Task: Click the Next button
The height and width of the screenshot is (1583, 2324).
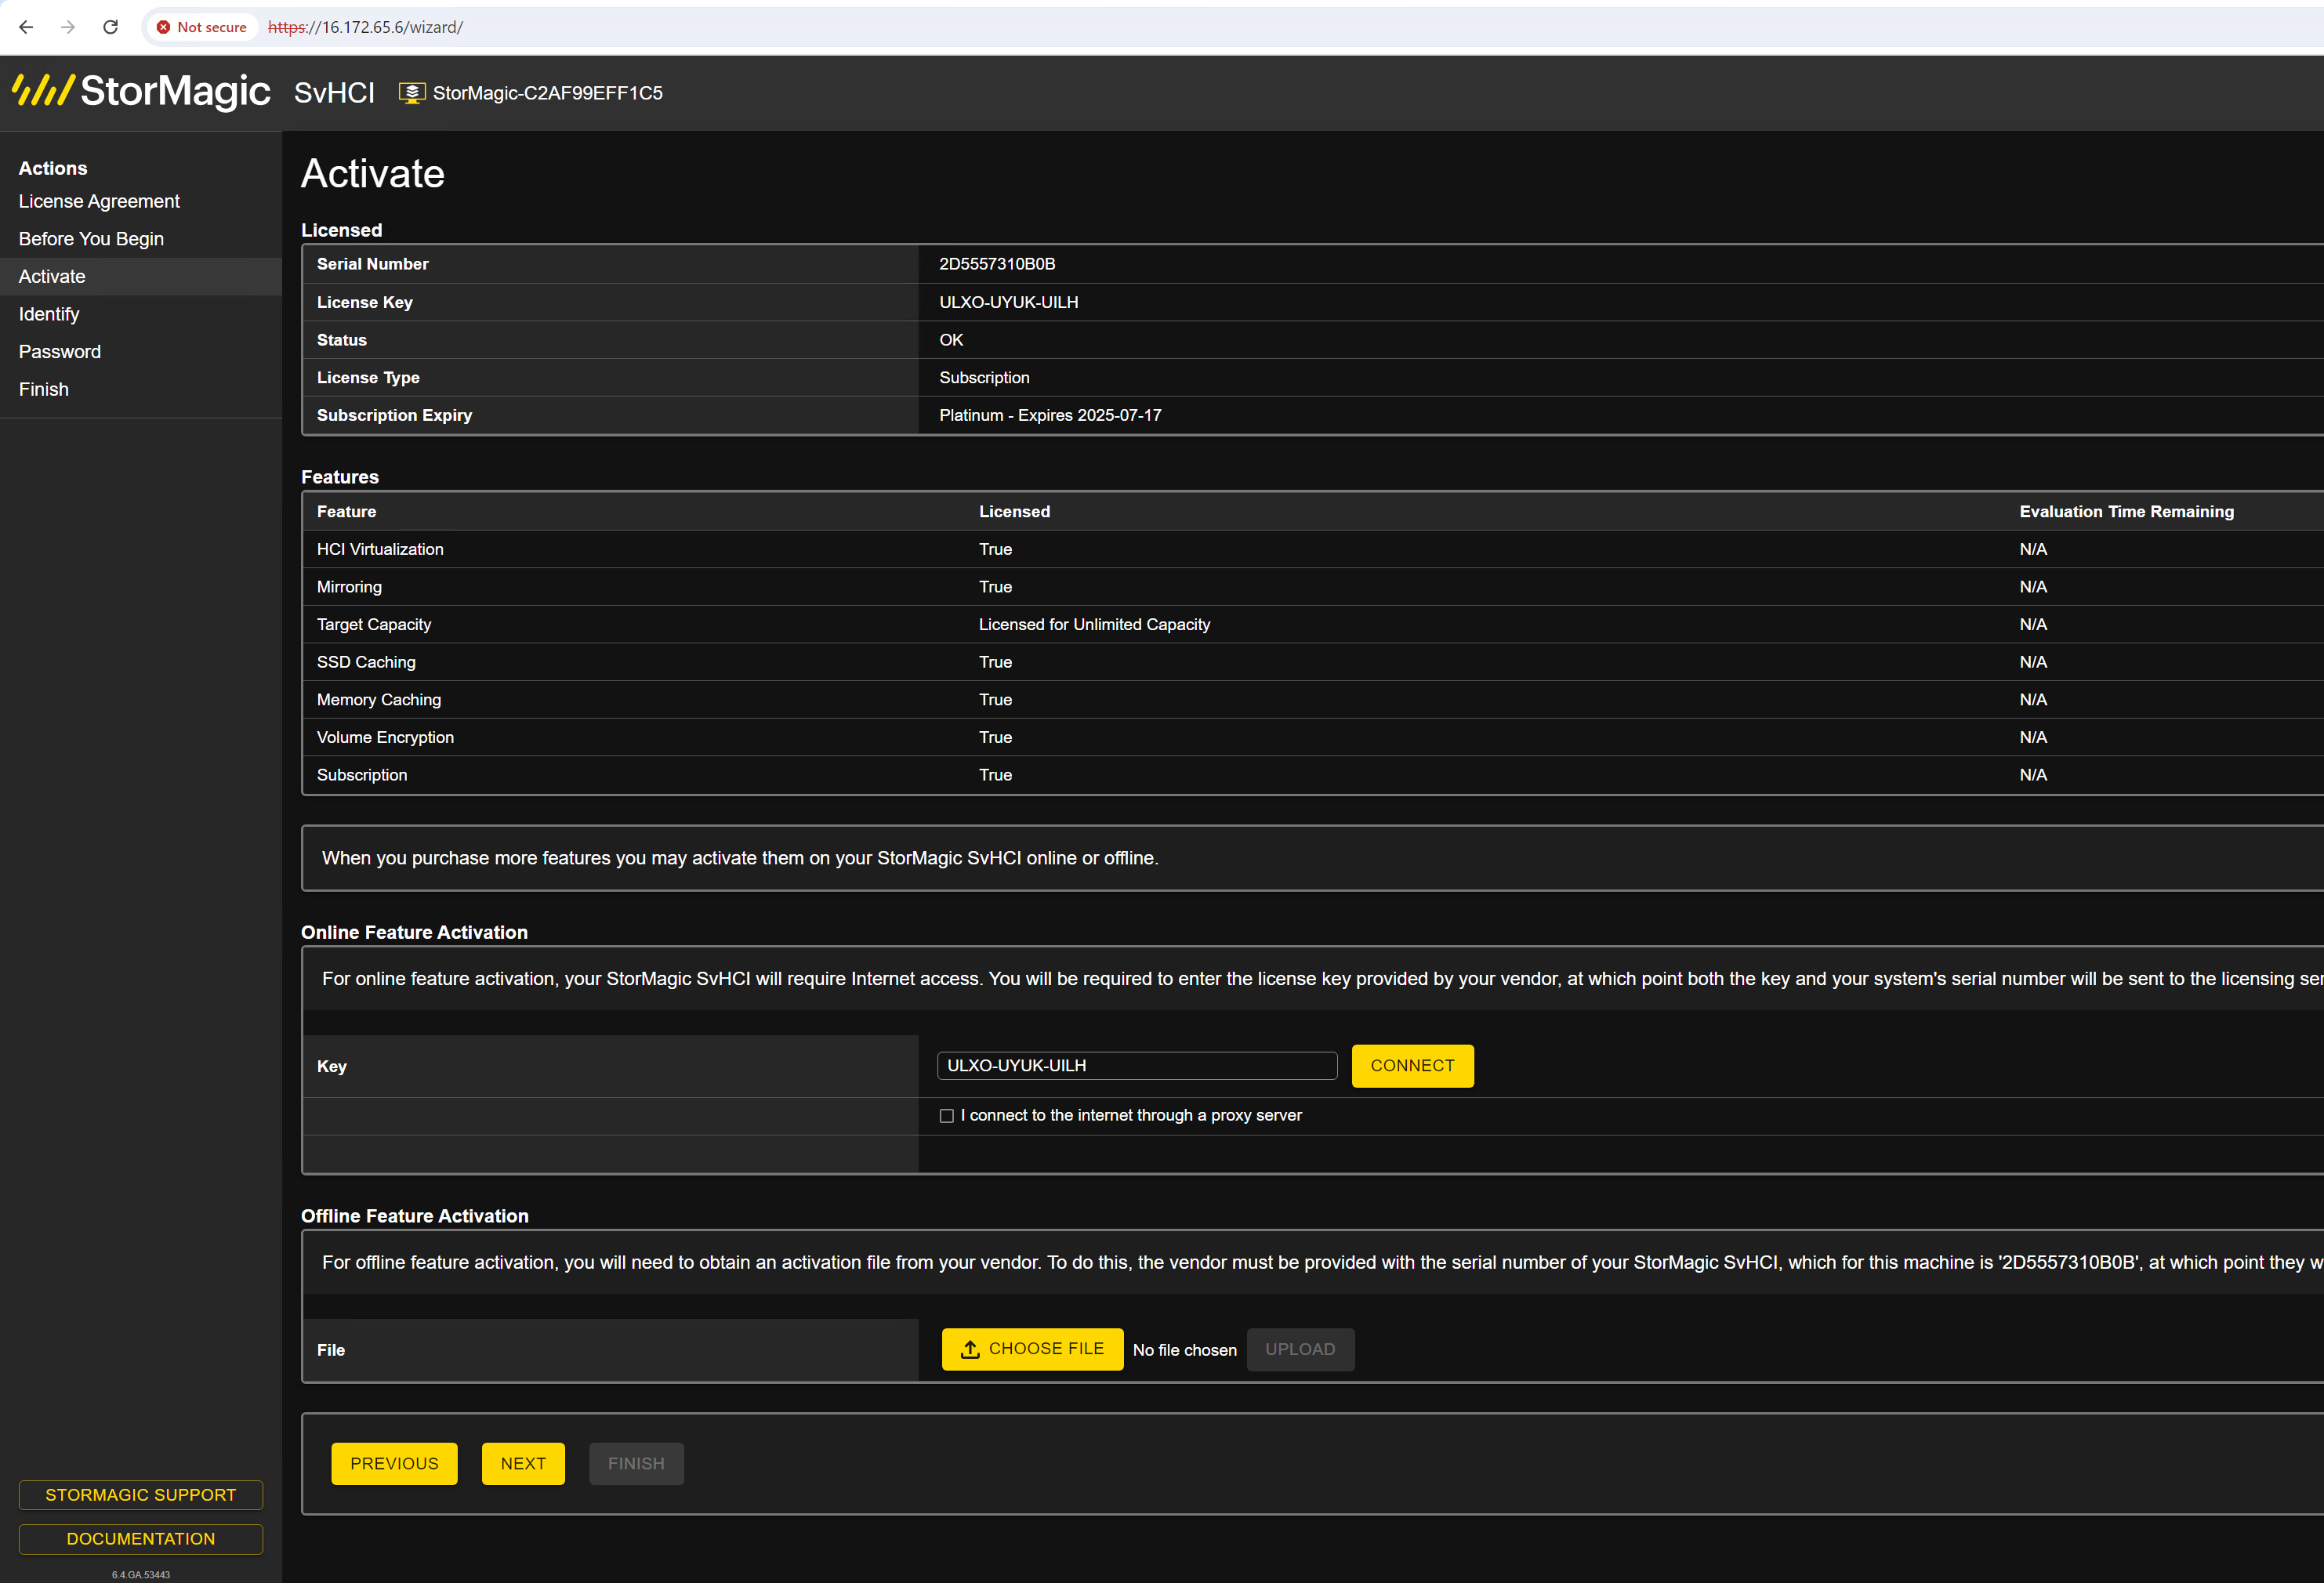Action: 523,1463
